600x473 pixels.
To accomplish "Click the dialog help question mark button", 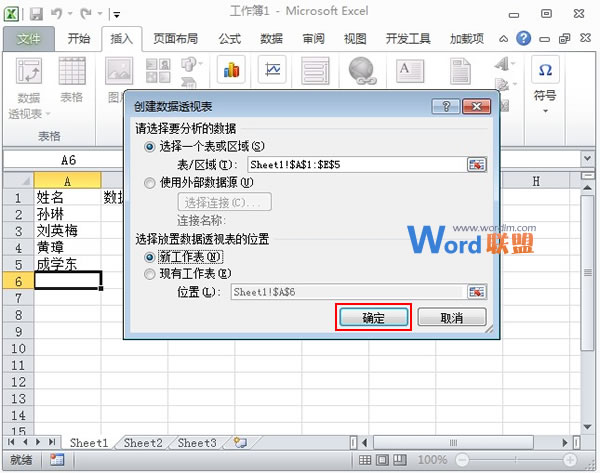I will (446, 106).
